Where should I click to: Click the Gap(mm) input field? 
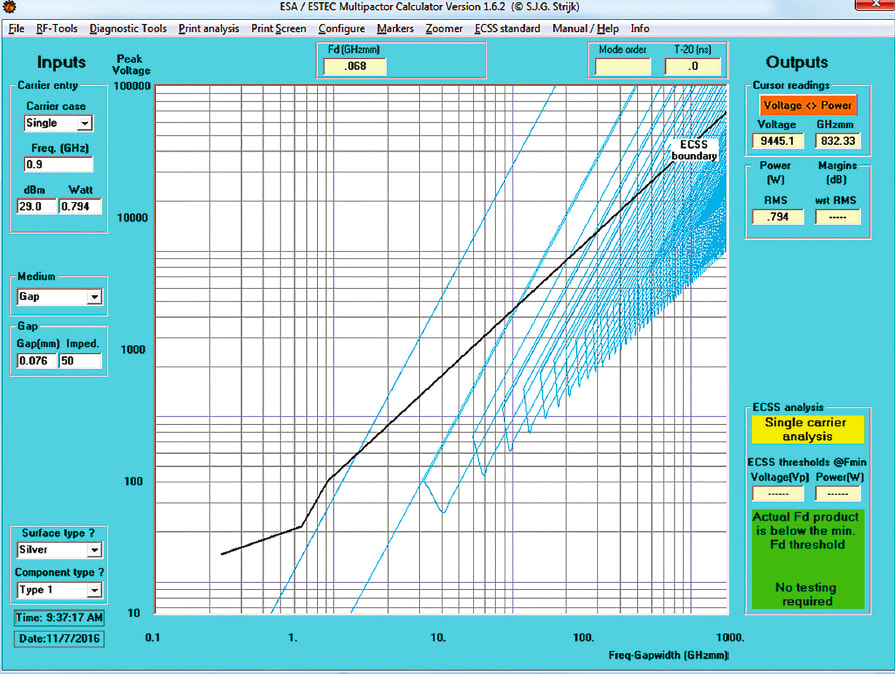(x=37, y=361)
